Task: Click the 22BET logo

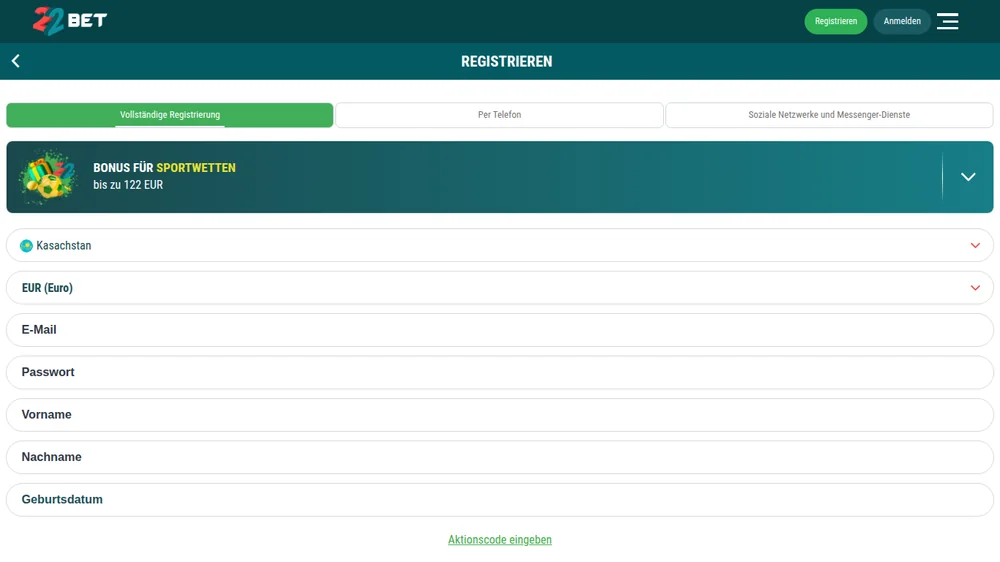Action: pos(70,21)
